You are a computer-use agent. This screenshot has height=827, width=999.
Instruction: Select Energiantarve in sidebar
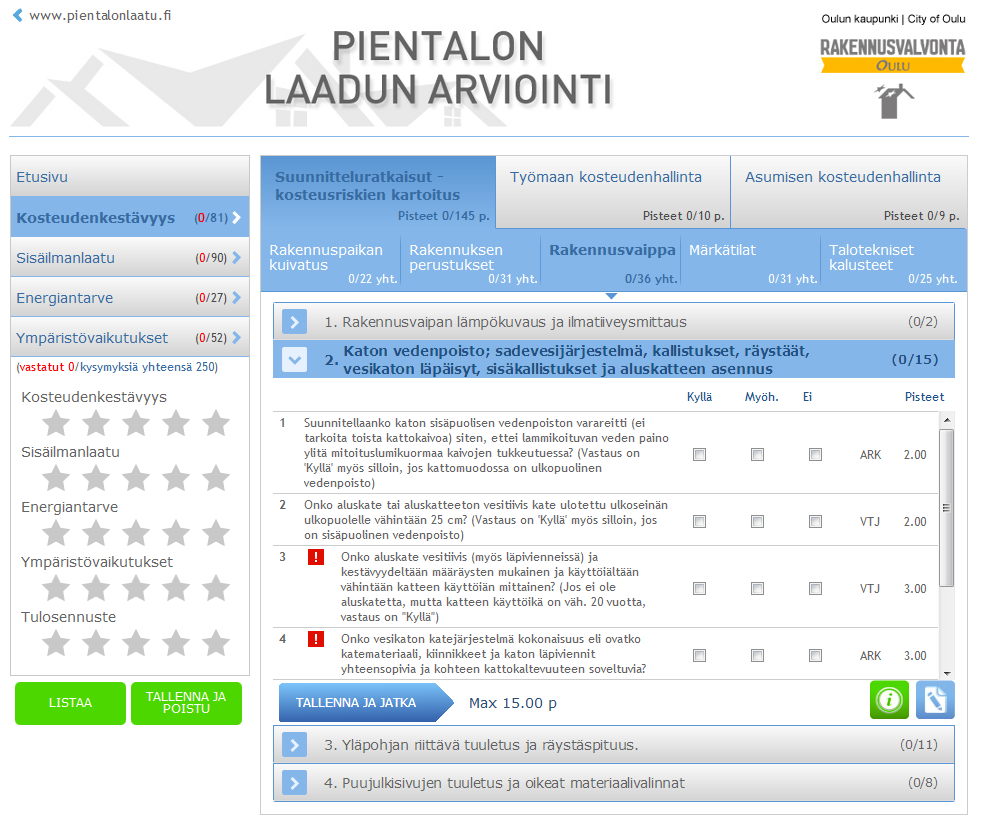pos(130,298)
